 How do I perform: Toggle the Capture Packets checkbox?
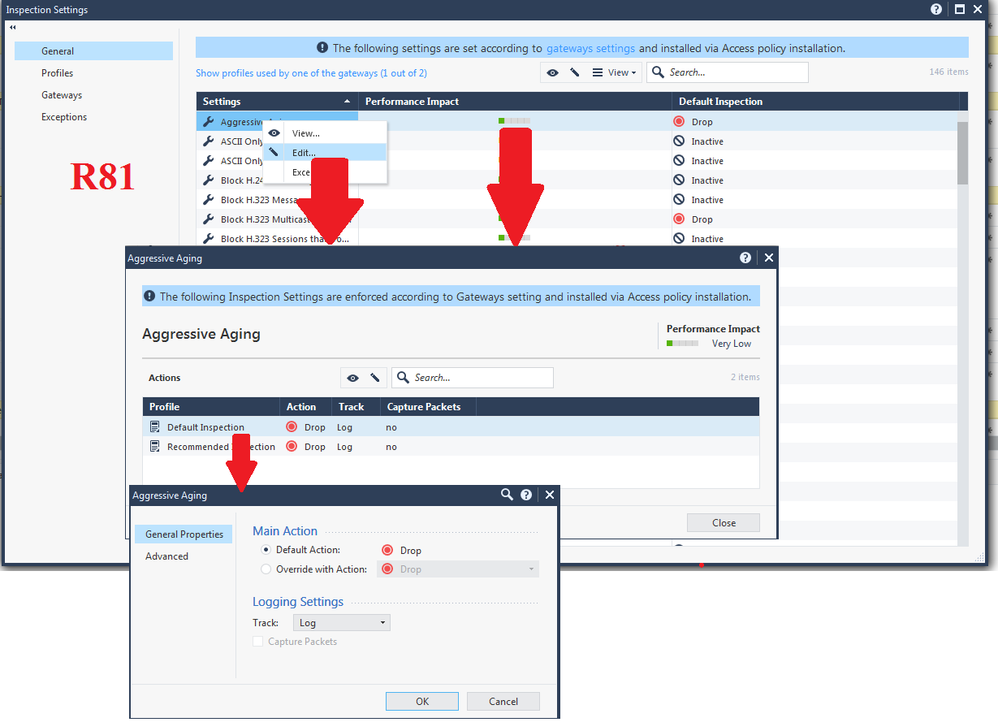pos(258,642)
